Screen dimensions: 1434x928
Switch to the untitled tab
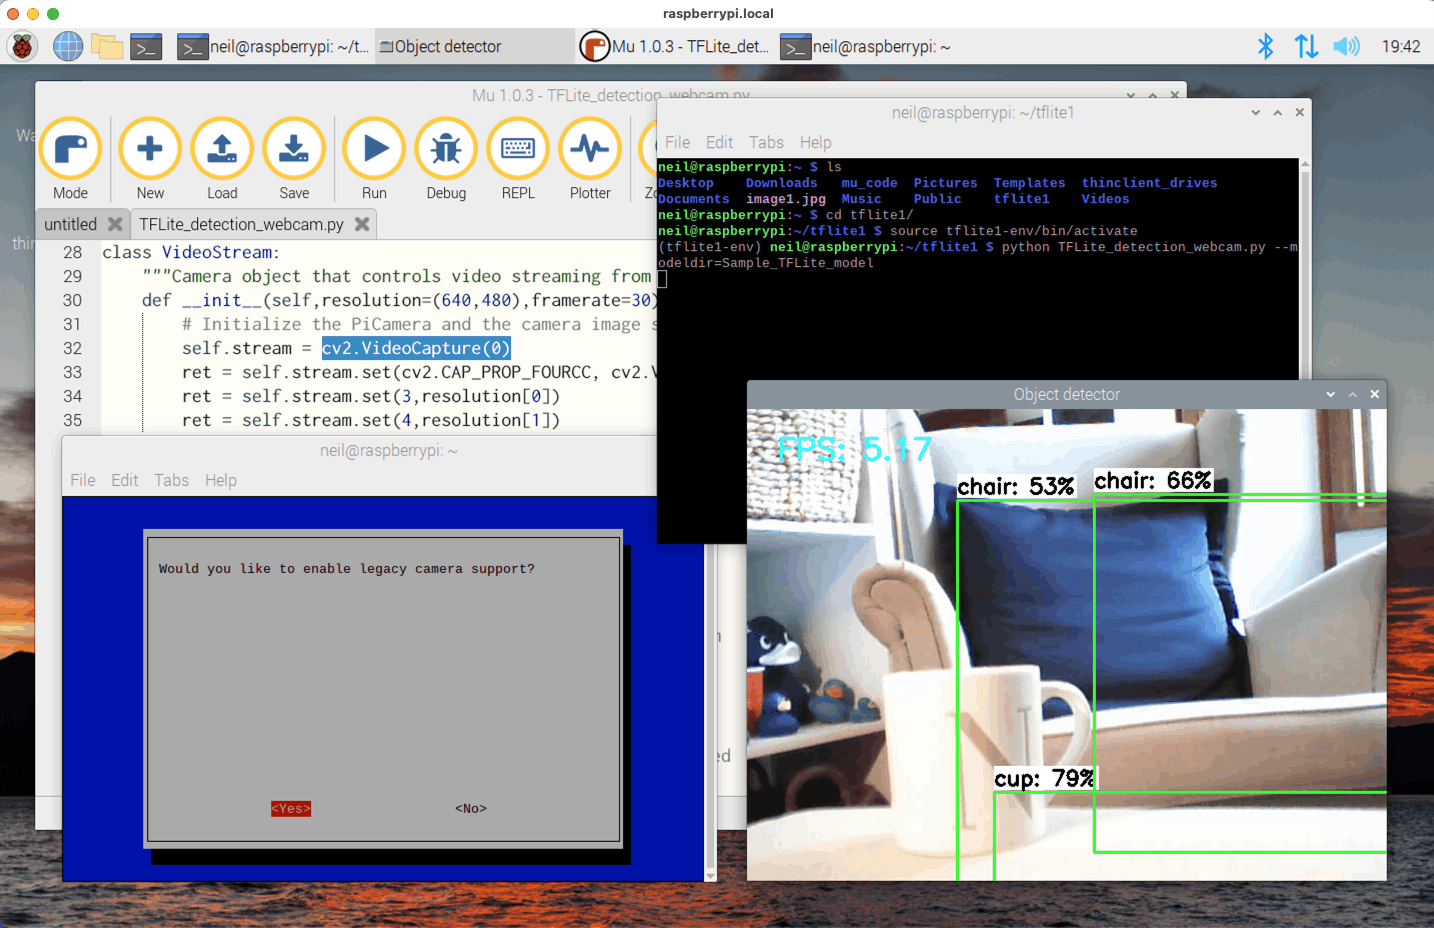coord(70,224)
